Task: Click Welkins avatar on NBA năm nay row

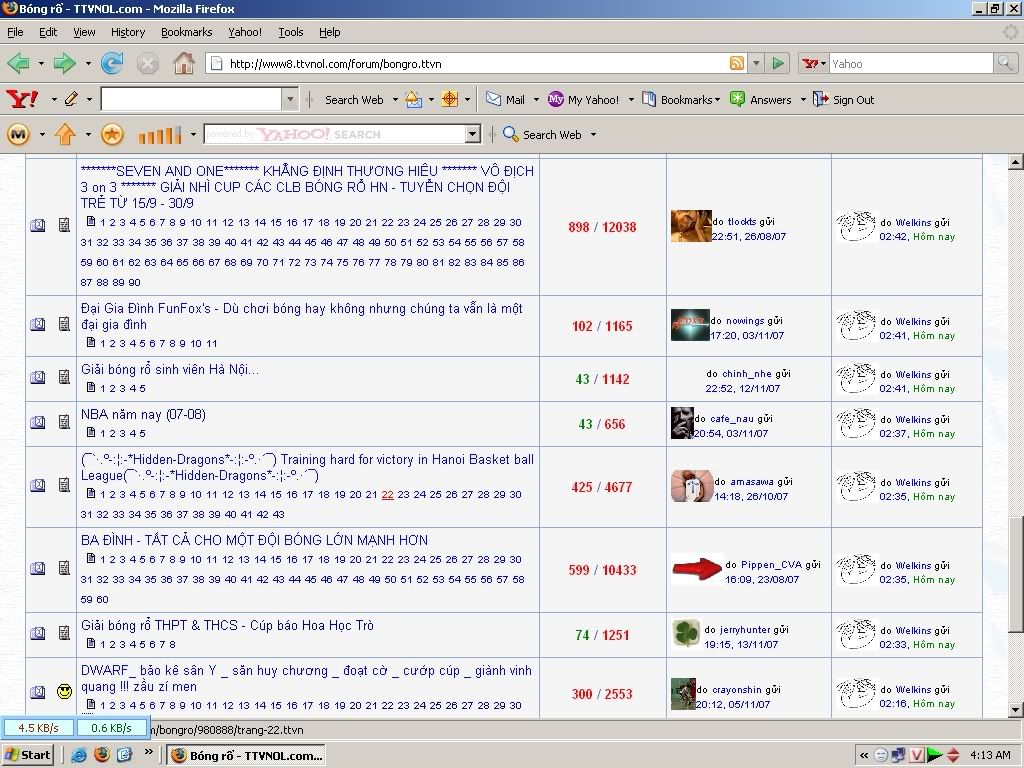Action: pyautogui.click(x=856, y=423)
